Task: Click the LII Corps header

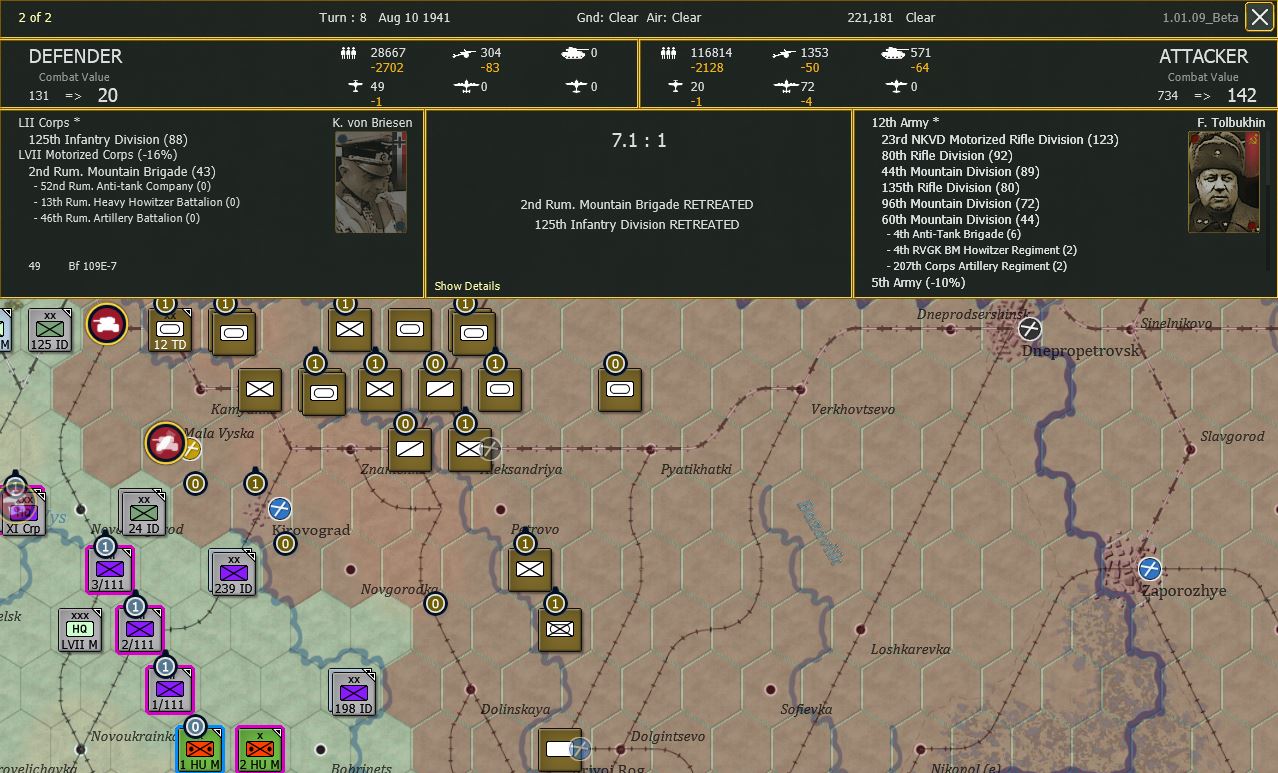Action: (49, 123)
